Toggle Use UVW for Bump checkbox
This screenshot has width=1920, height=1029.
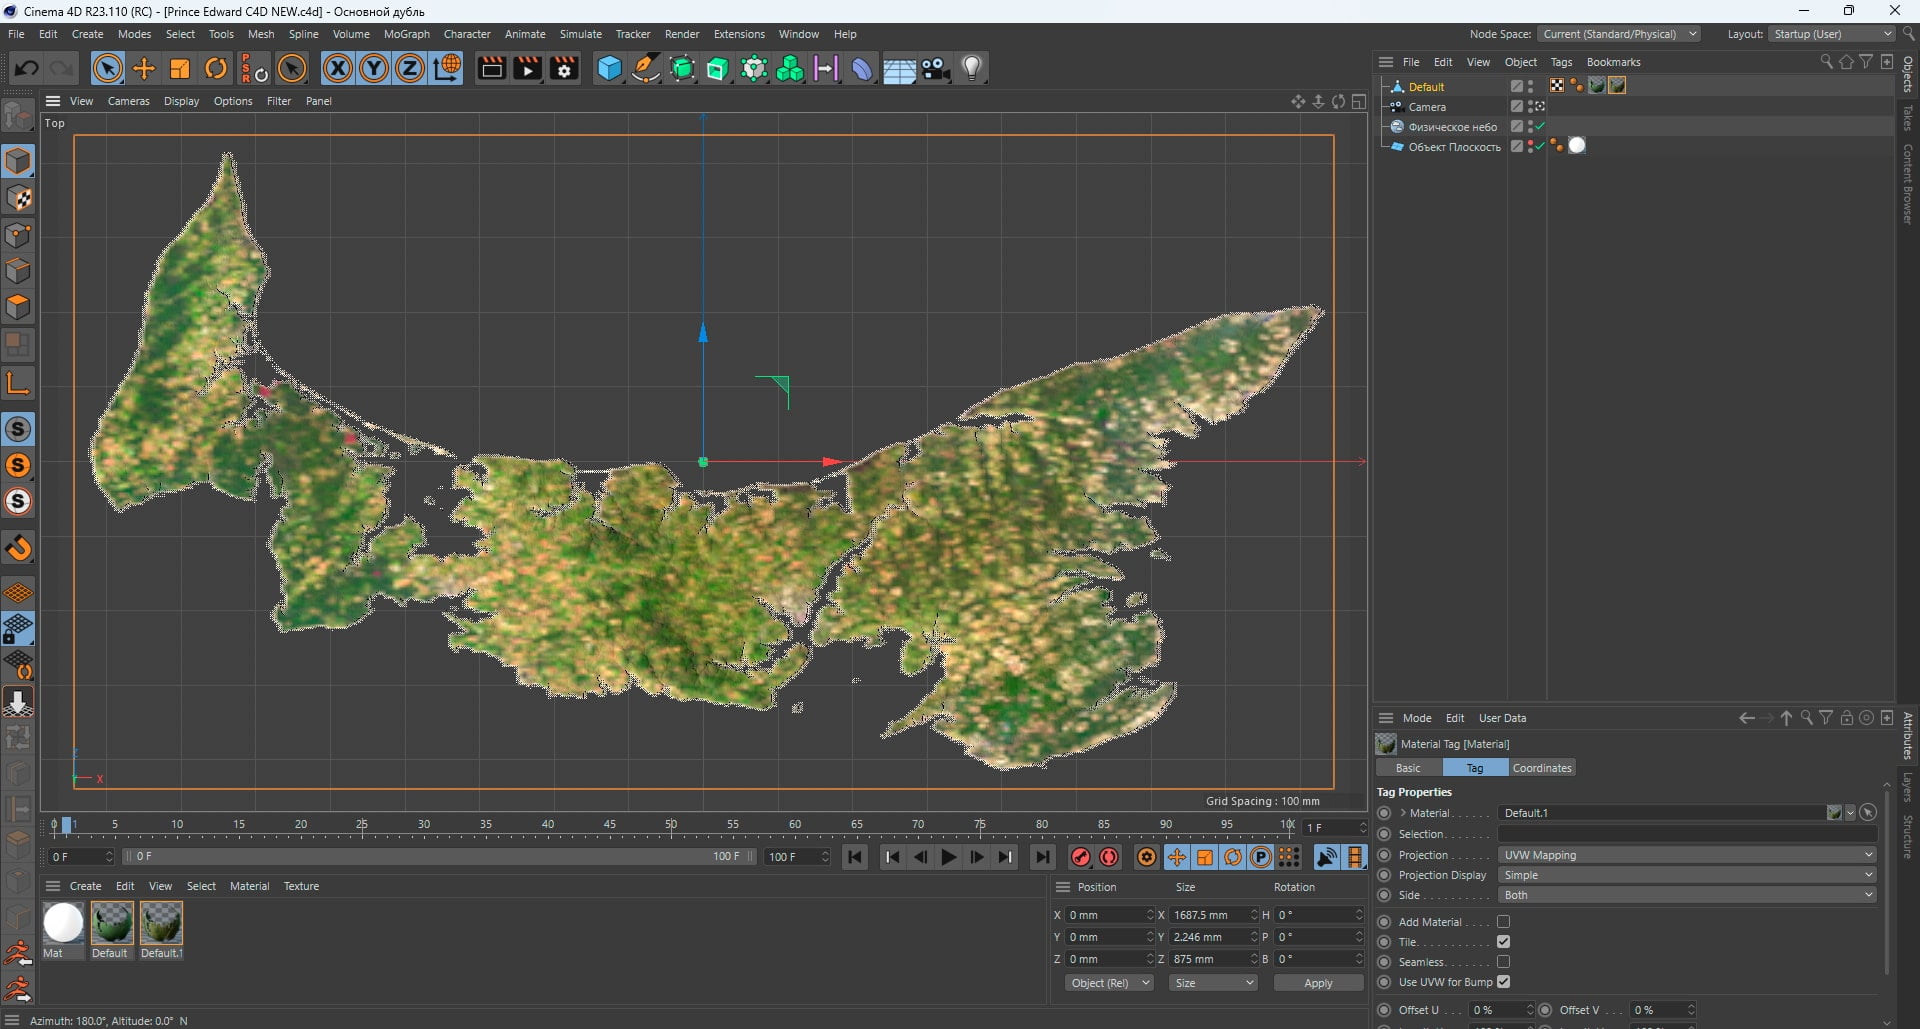1503,982
